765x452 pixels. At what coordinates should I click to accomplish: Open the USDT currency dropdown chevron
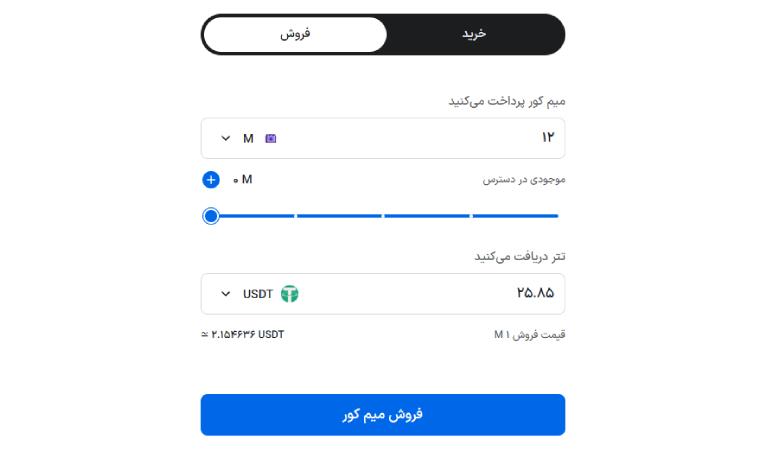[x=225, y=294]
